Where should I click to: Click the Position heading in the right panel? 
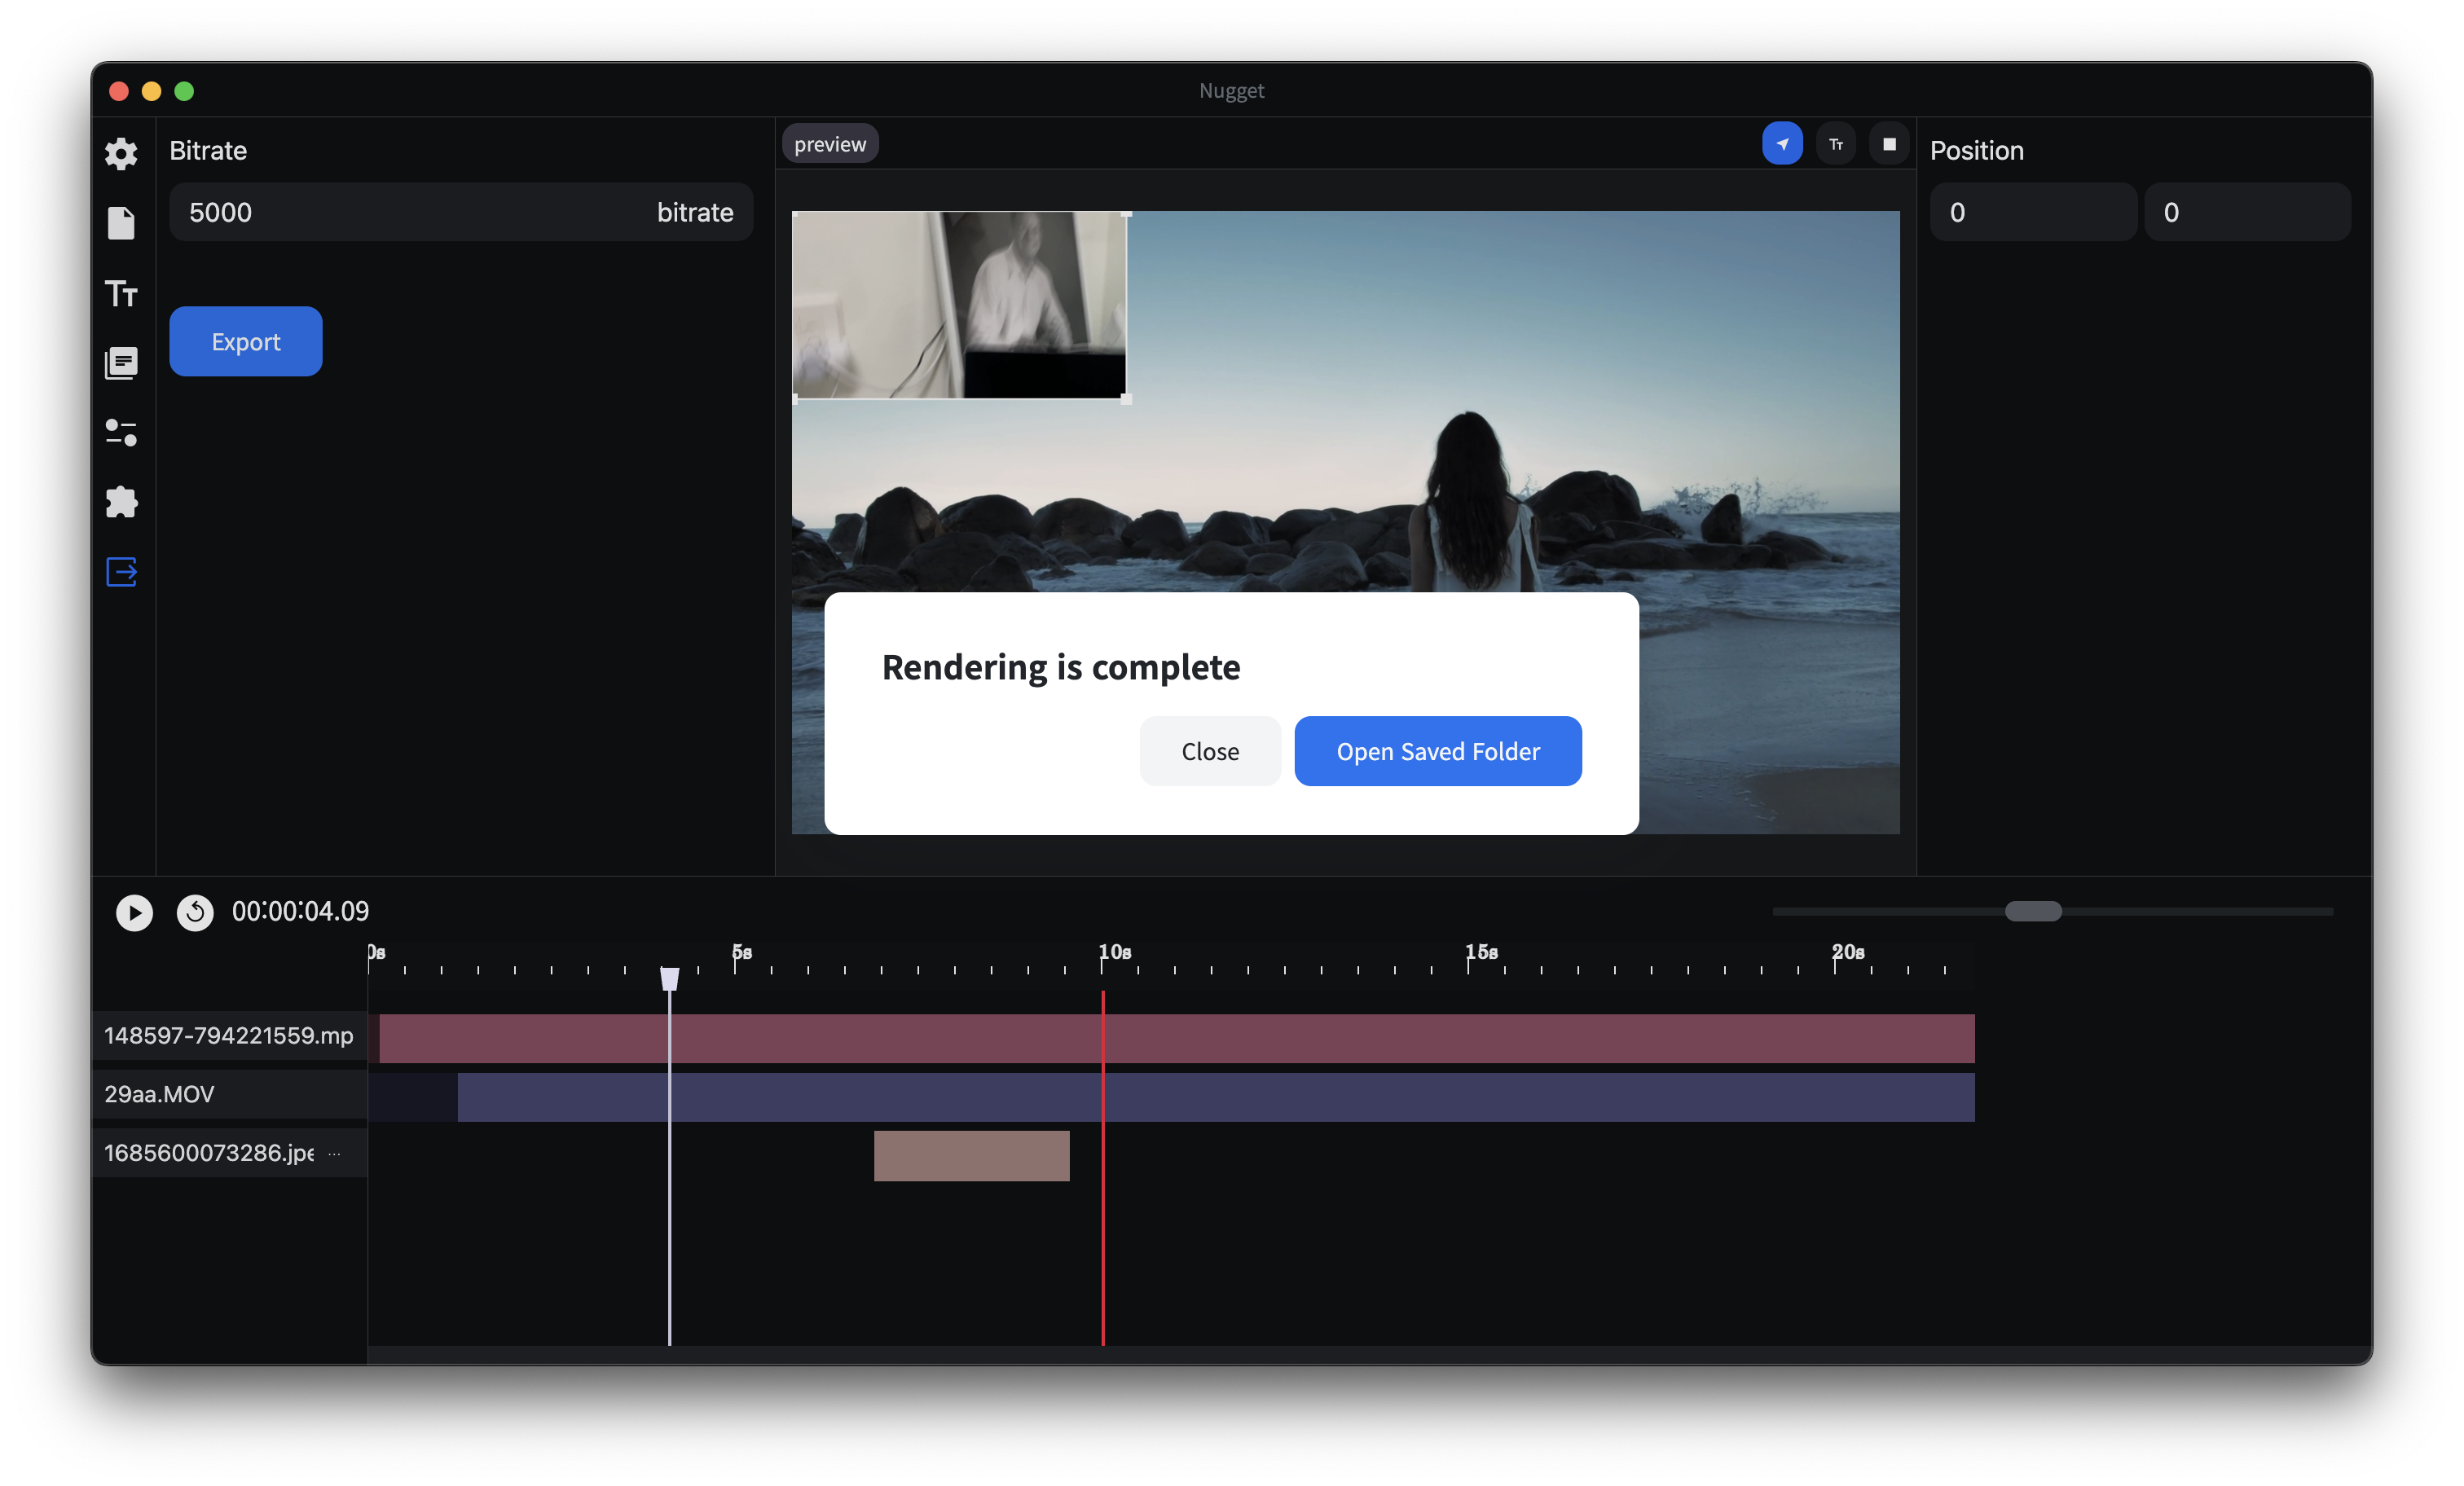tap(1977, 150)
